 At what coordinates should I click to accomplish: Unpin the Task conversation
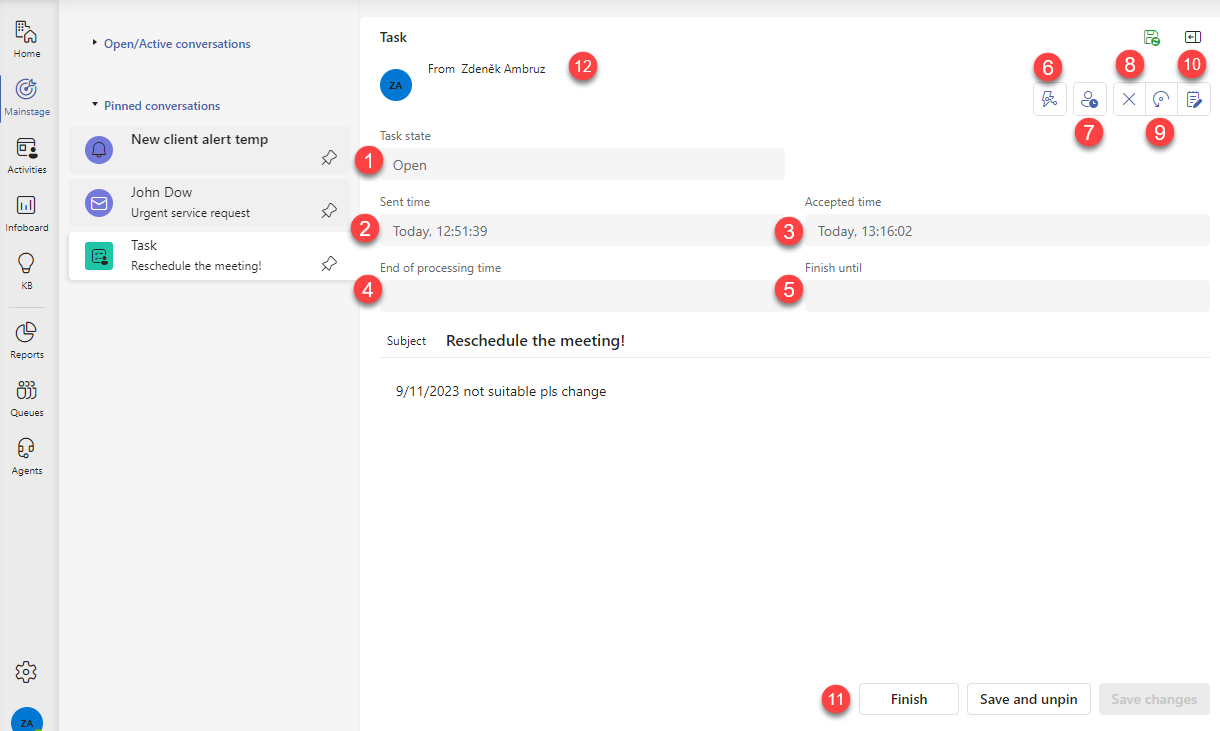tap(328, 263)
